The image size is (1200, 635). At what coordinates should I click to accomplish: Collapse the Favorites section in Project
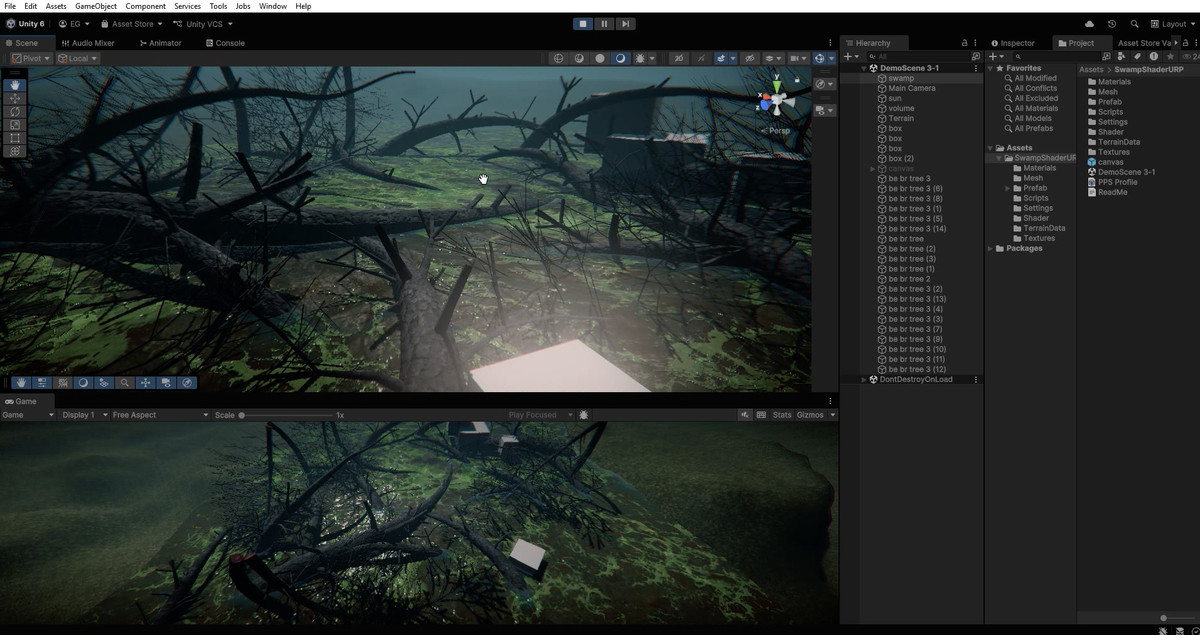[991, 68]
